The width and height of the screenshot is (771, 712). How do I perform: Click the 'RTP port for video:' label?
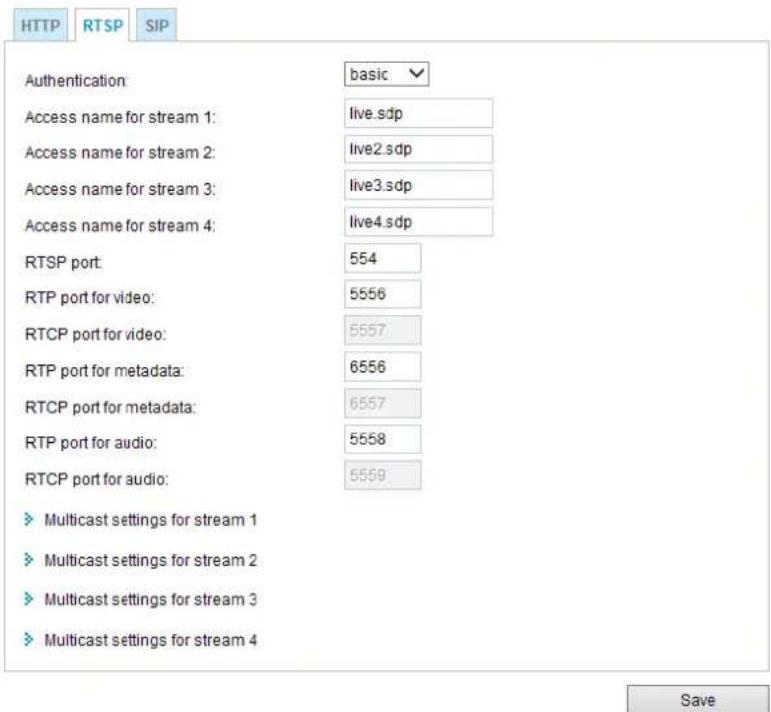click(89, 298)
